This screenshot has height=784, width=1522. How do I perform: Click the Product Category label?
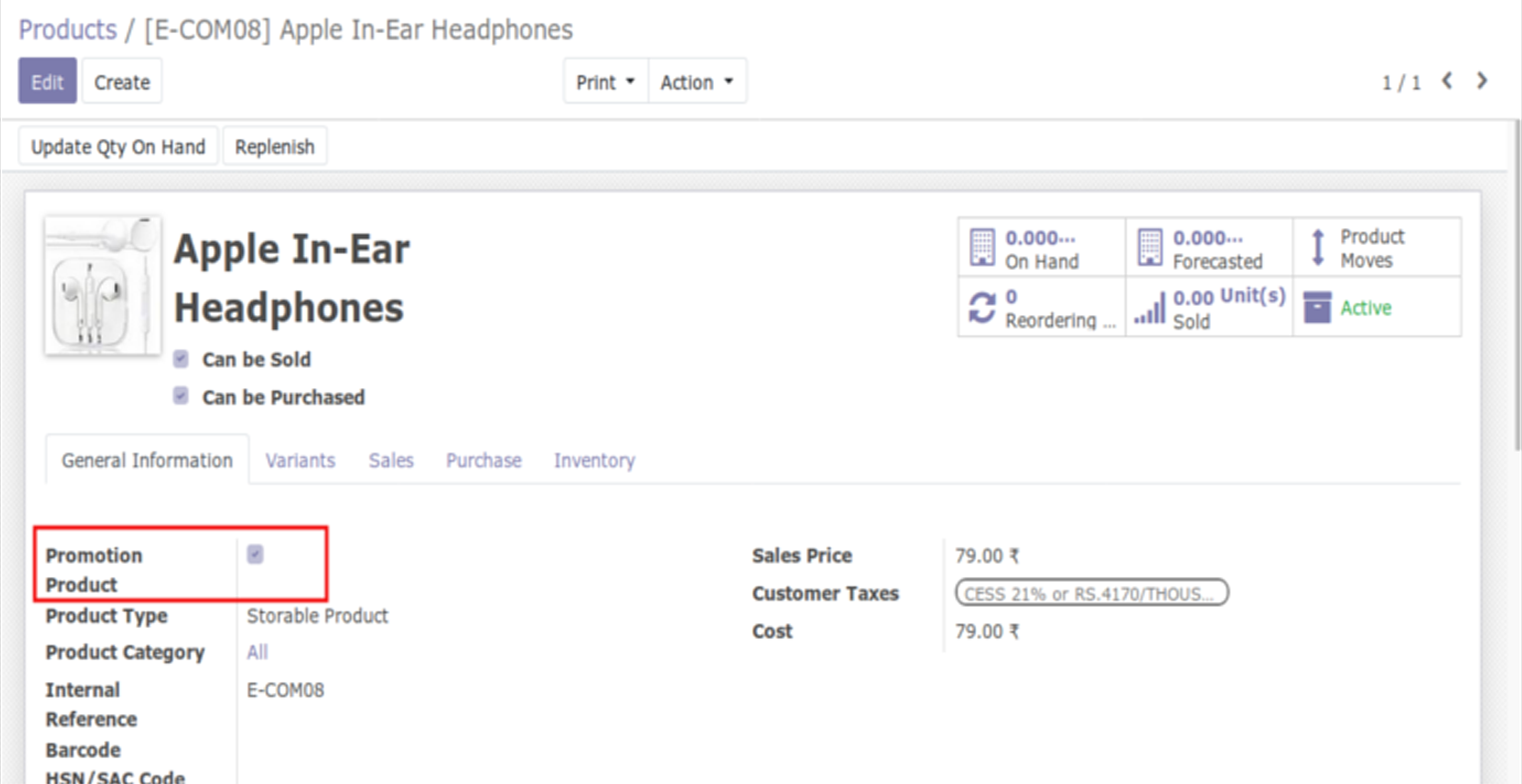coord(125,652)
